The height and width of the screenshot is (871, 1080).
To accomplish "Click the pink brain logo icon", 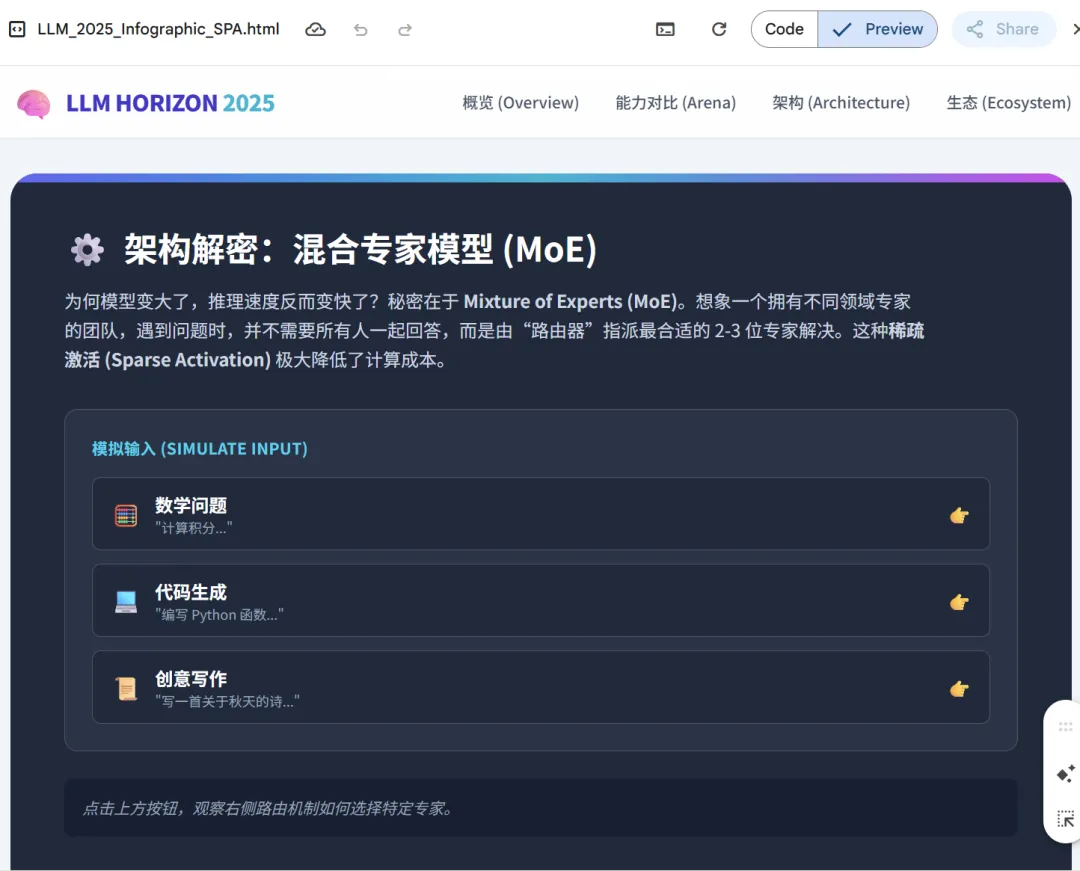I will point(34,103).
